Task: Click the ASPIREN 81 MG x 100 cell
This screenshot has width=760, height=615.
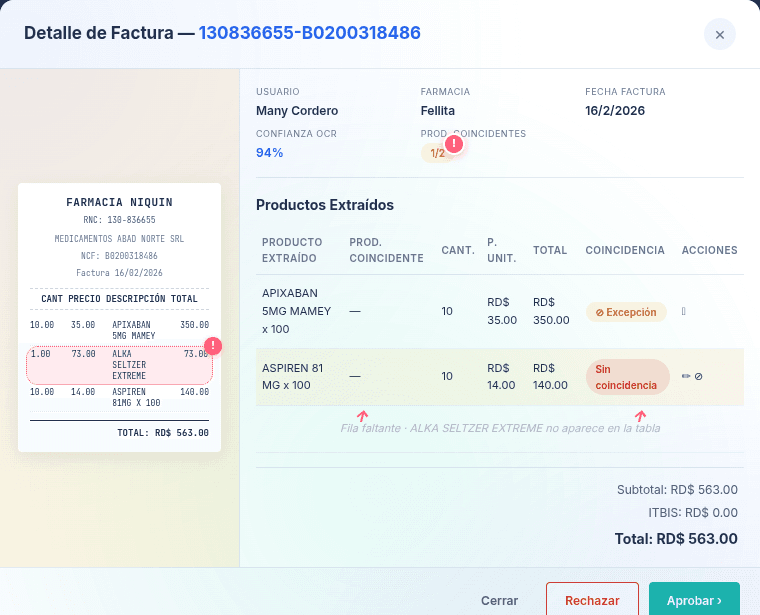Action: coord(292,377)
